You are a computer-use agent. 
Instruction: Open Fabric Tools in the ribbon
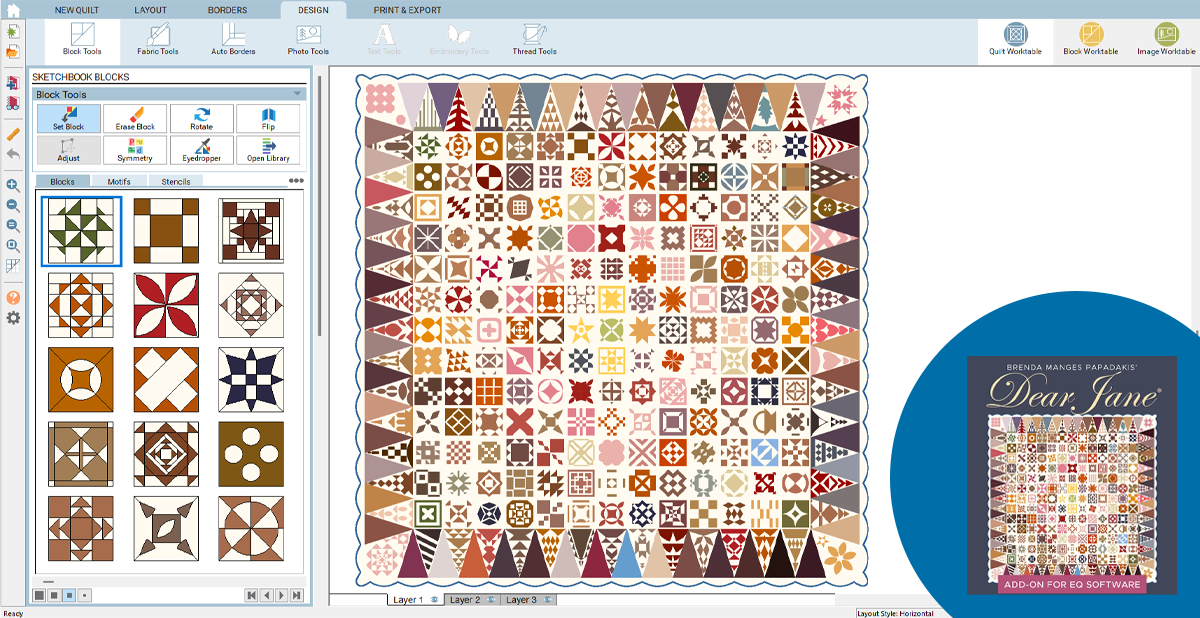[x=157, y=39]
